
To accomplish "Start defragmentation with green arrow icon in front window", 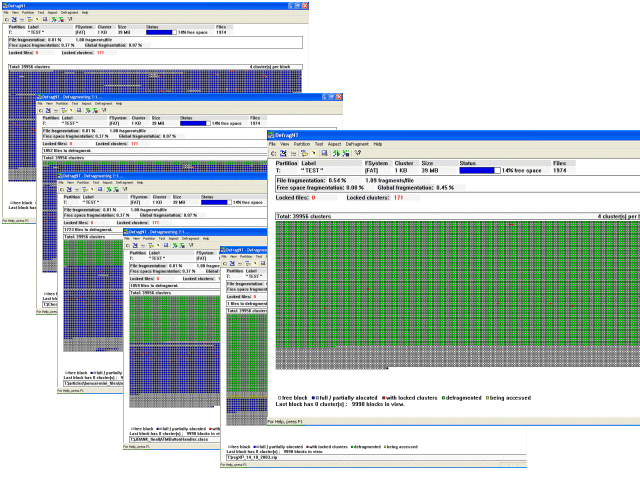I will coord(336,153).
